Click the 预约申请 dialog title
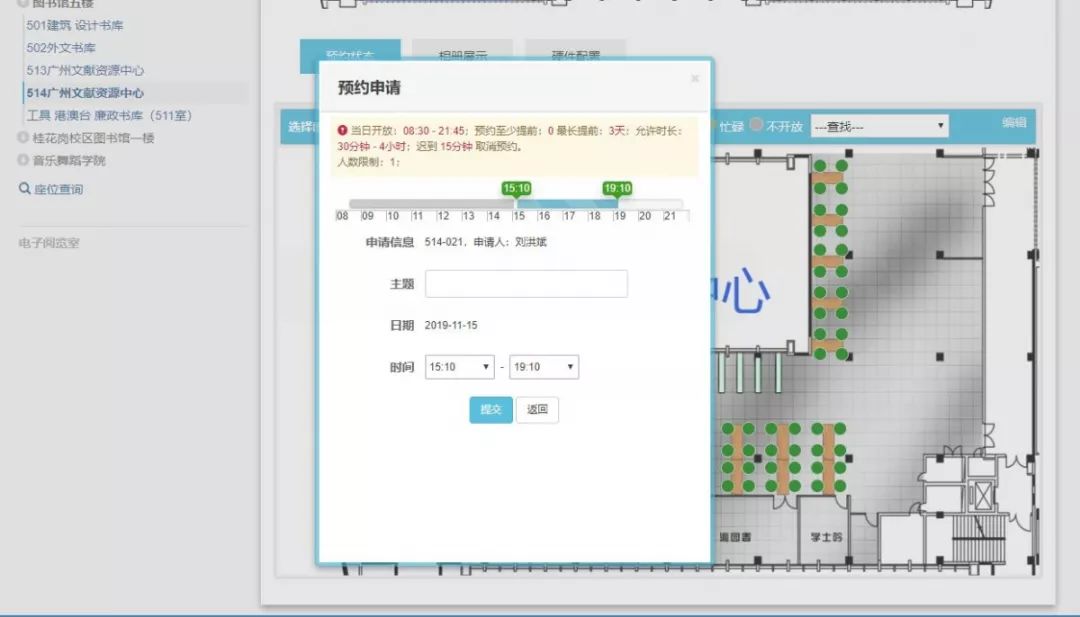Viewport: 1080px width, 617px height. point(369,87)
